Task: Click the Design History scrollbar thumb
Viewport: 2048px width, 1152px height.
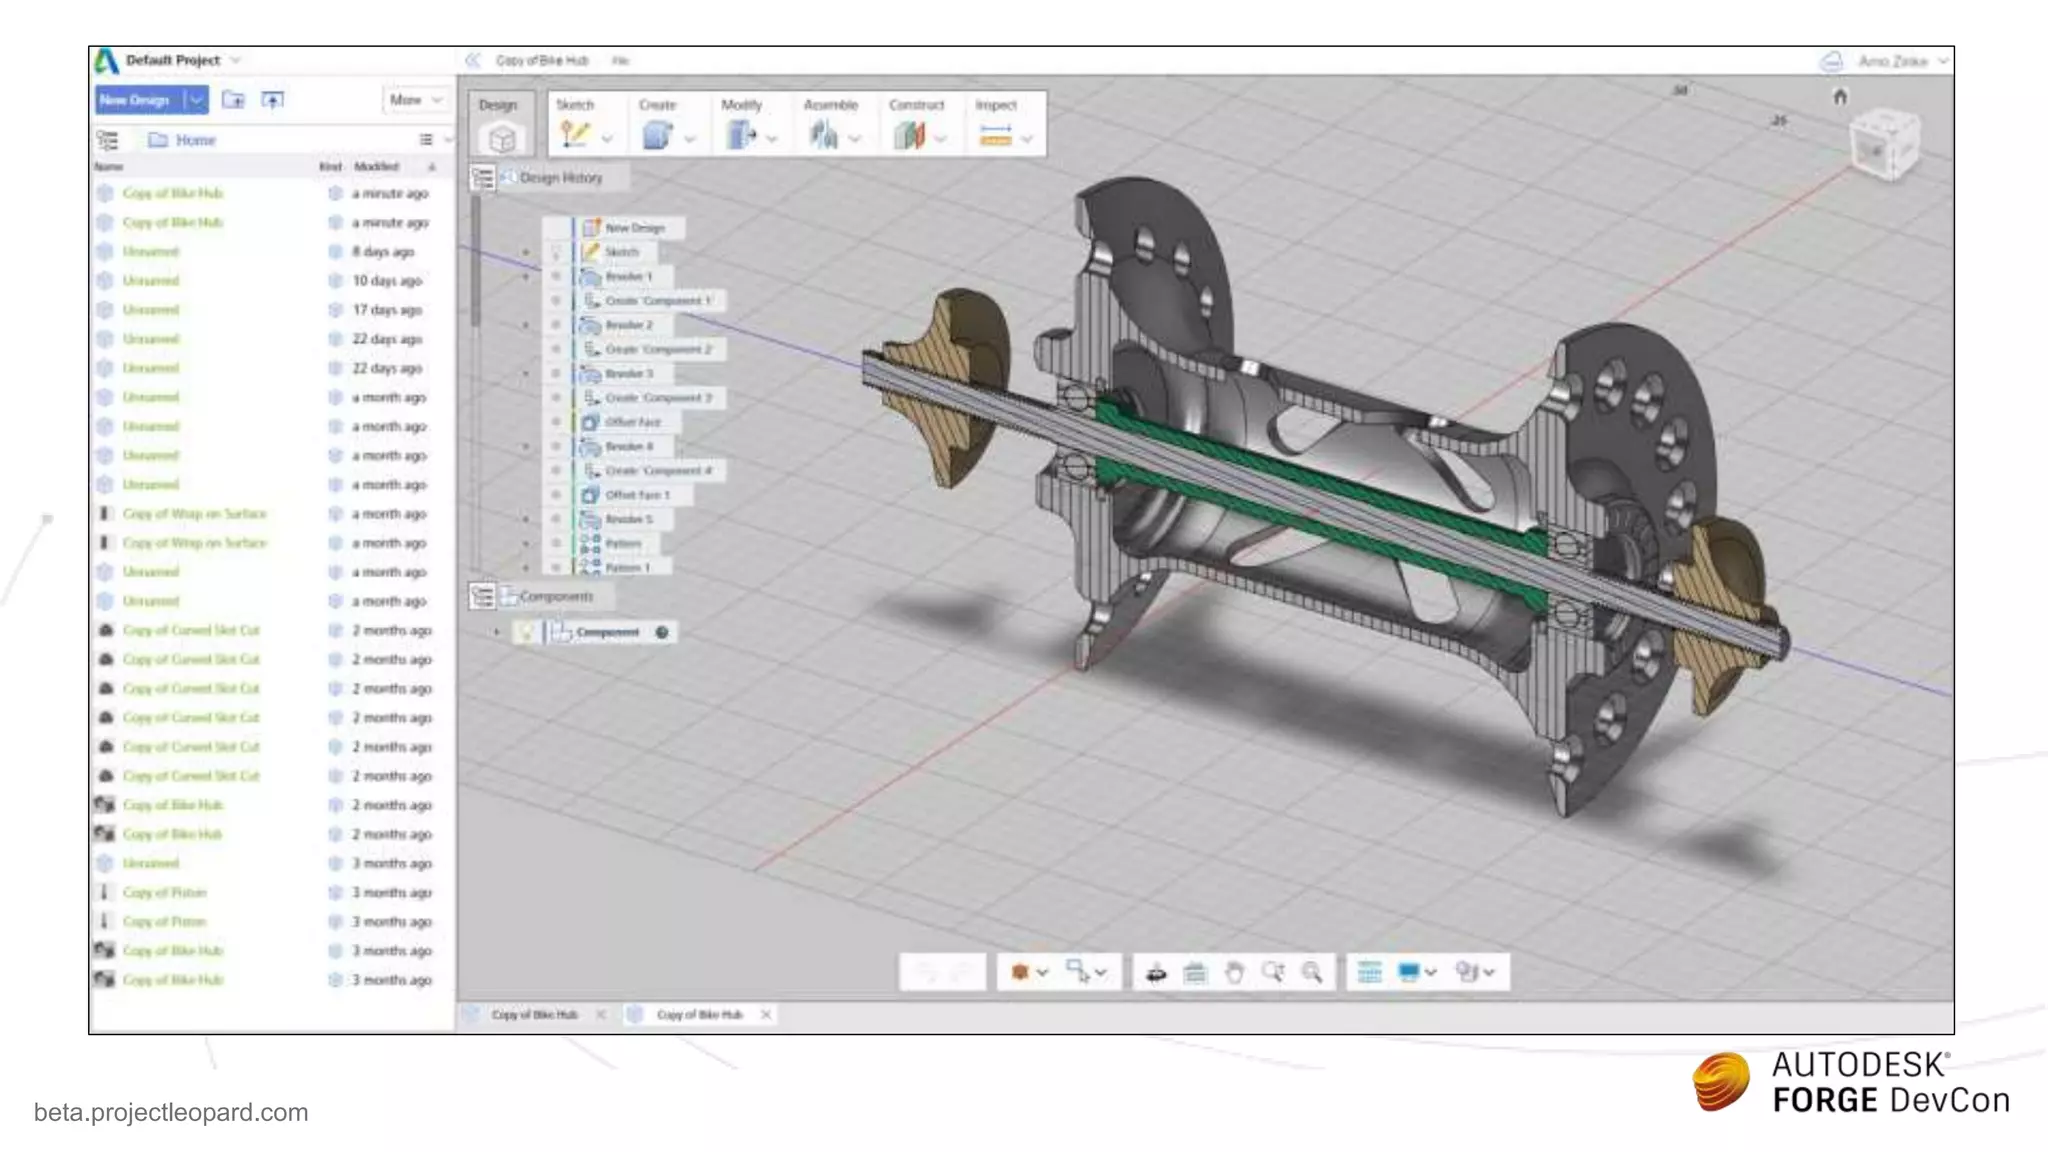Action: [476, 260]
